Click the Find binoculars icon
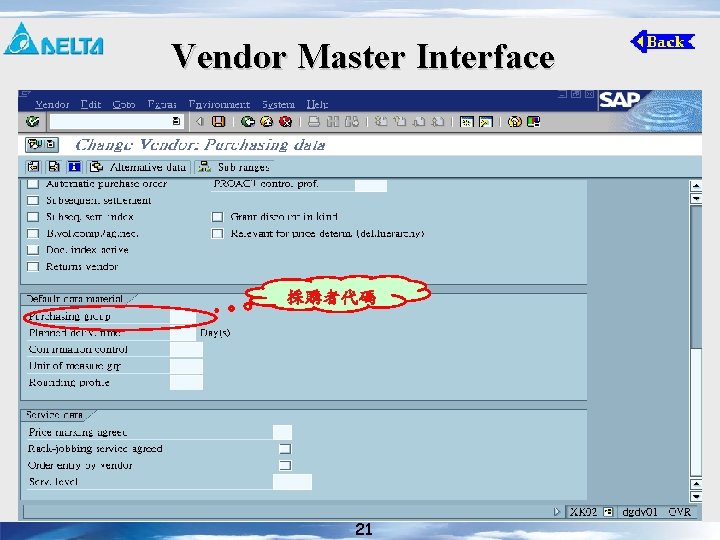 click(333, 122)
